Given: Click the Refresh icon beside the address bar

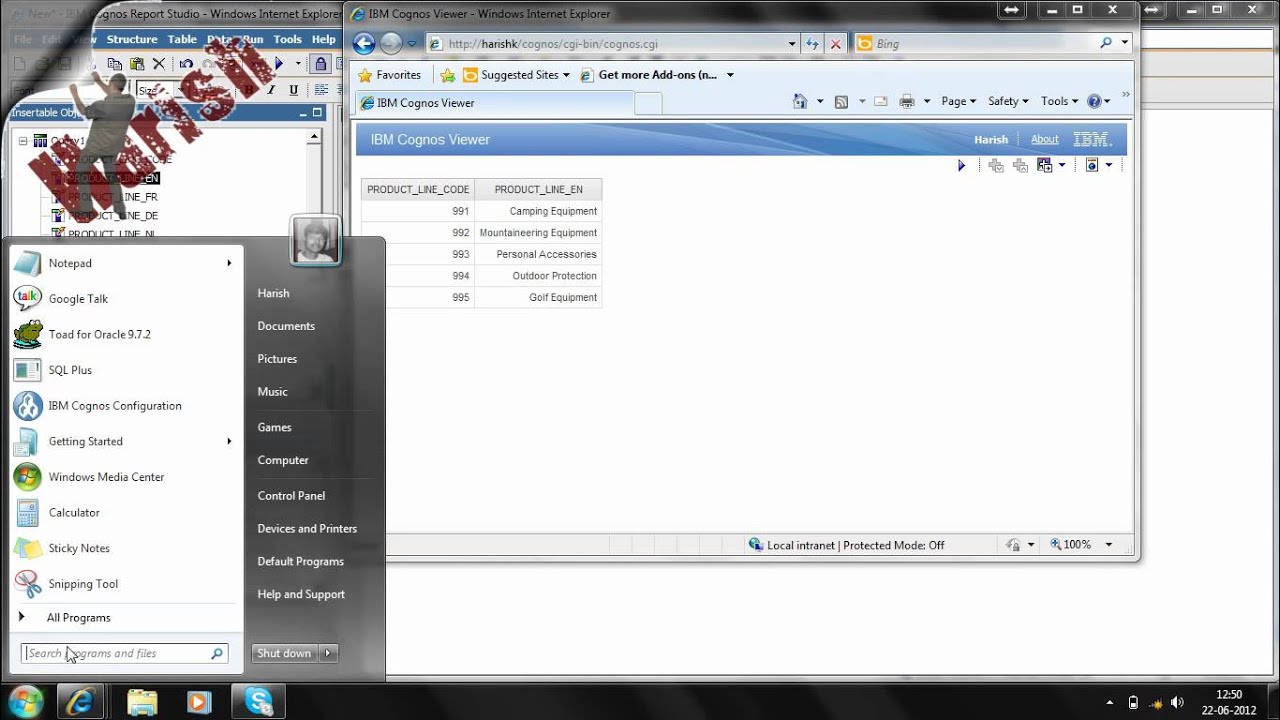Looking at the screenshot, I should click(812, 44).
